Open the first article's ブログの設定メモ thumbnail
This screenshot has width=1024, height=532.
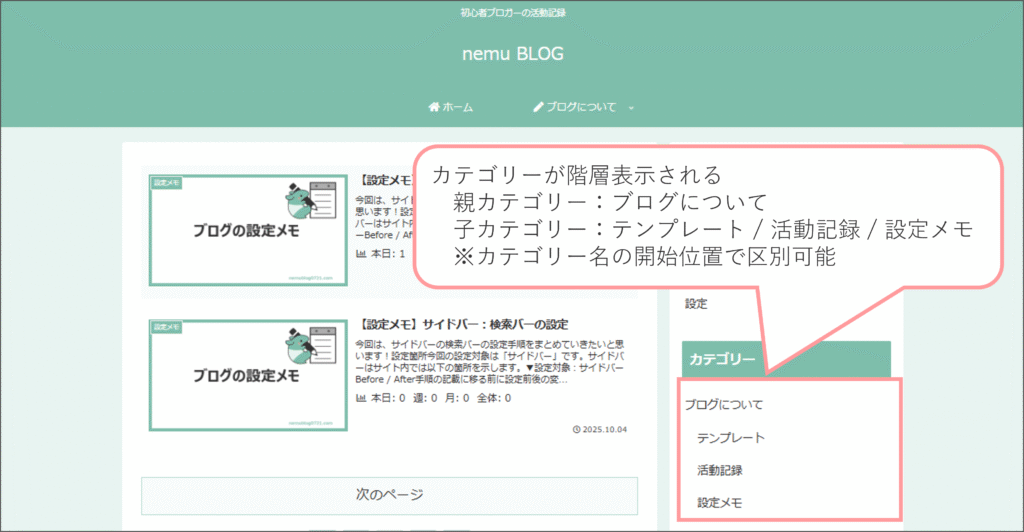click(x=247, y=231)
